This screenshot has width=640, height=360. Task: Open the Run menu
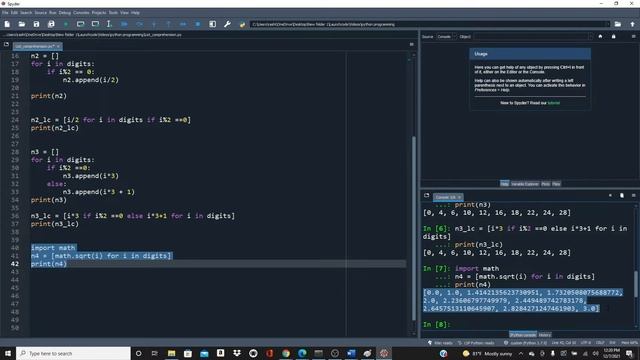pyautogui.click(x=53, y=13)
